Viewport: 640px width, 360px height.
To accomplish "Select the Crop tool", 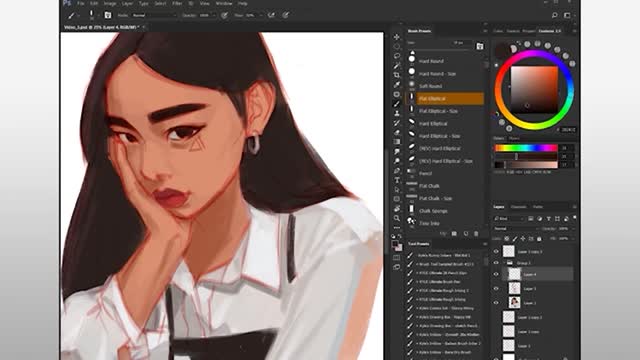I will coord(397,75).
